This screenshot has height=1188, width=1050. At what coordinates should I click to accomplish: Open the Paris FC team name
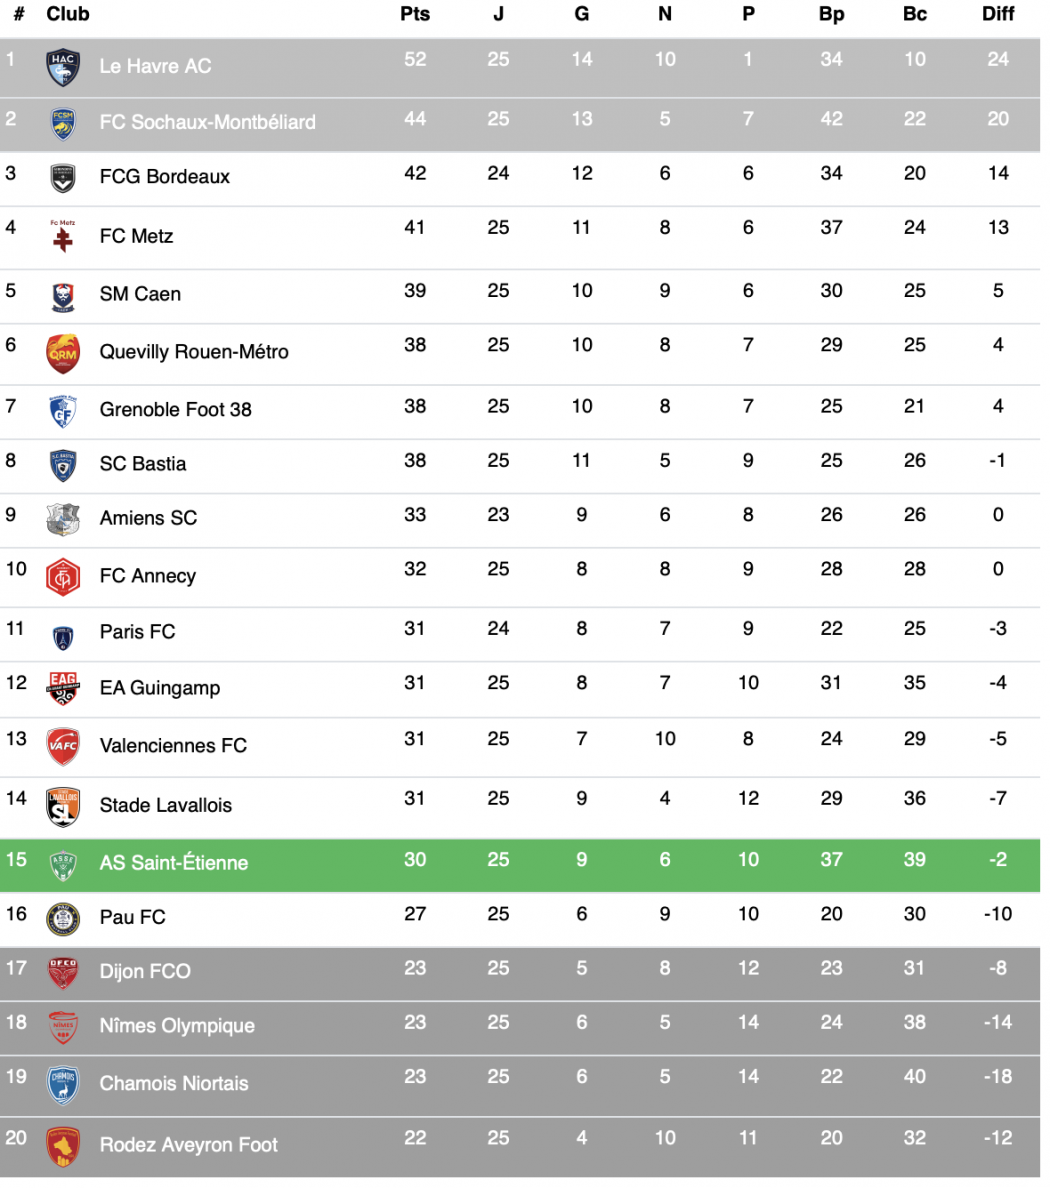(138, 632)
